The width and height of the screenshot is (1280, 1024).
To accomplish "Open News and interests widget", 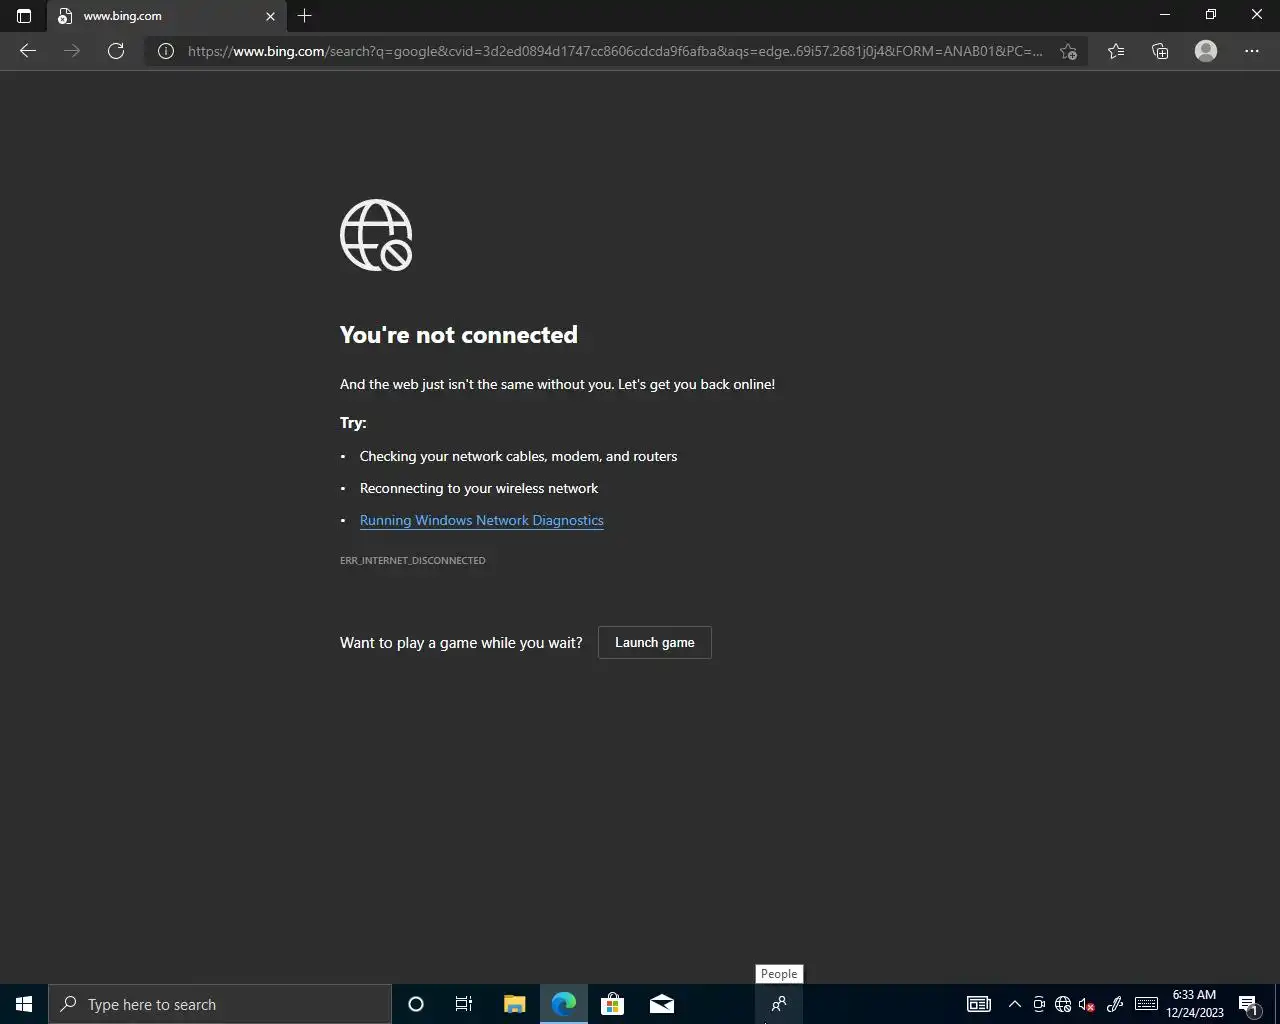I will pos(979,1004).
